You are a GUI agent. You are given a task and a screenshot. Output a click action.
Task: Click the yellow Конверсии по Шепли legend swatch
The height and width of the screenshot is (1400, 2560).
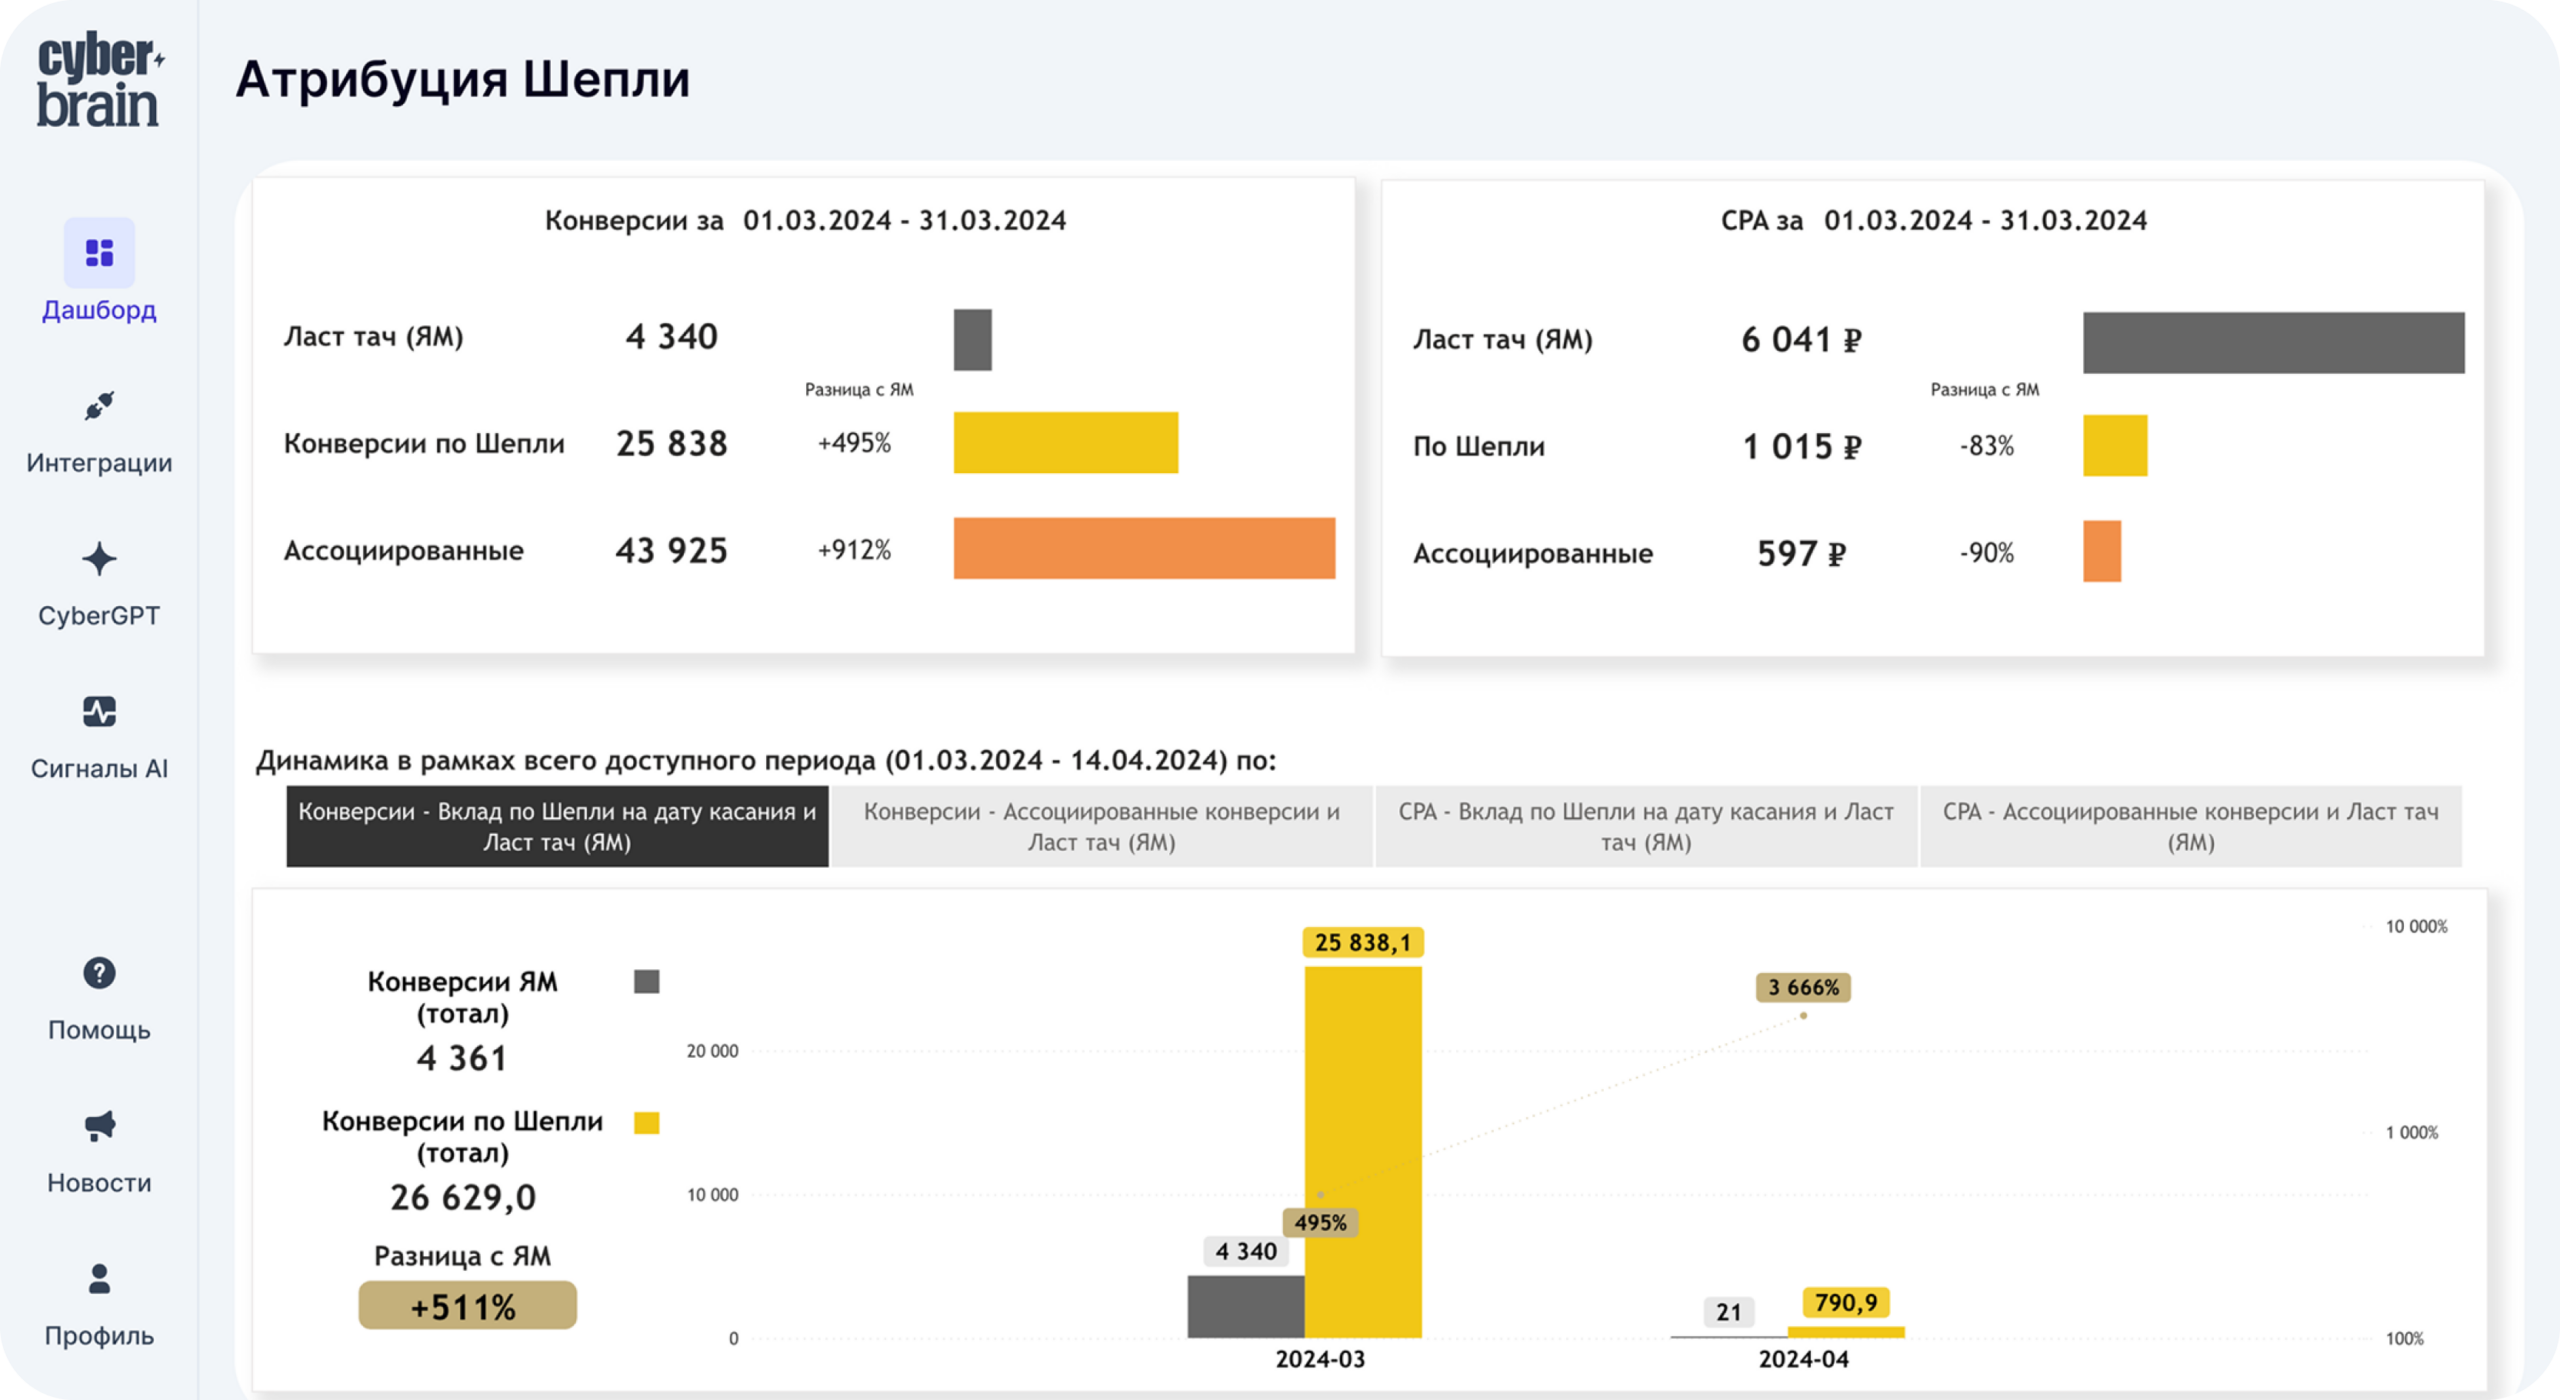[647, 1123]
